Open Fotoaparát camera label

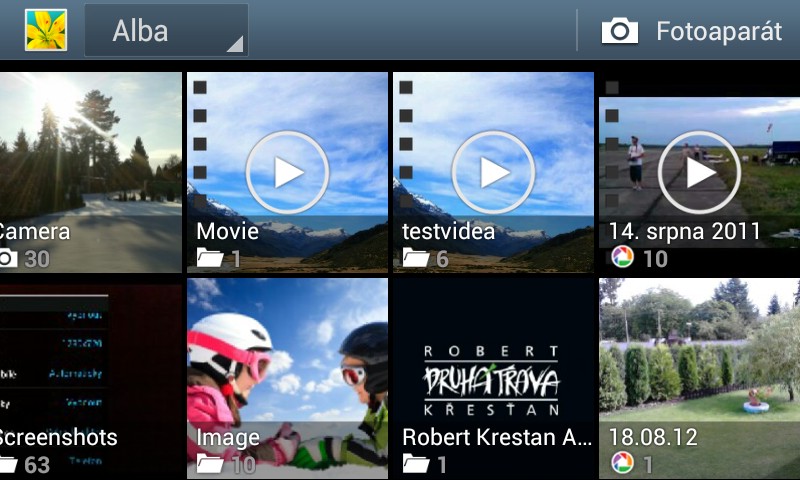pyautogui.click(x=719, y=31)
